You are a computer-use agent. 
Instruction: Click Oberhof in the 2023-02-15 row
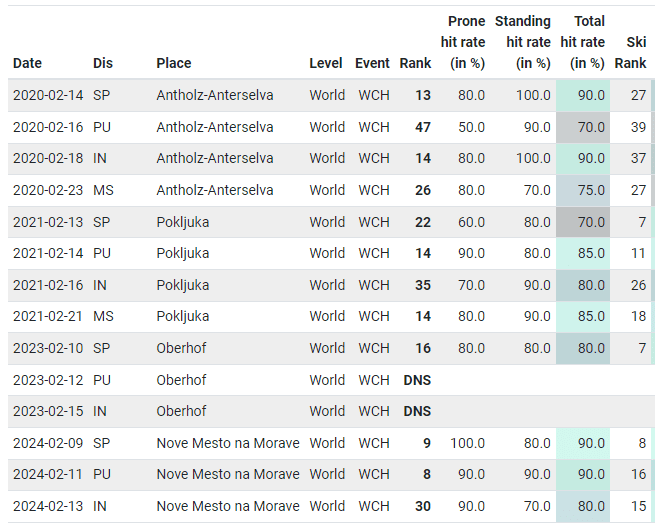182,411
